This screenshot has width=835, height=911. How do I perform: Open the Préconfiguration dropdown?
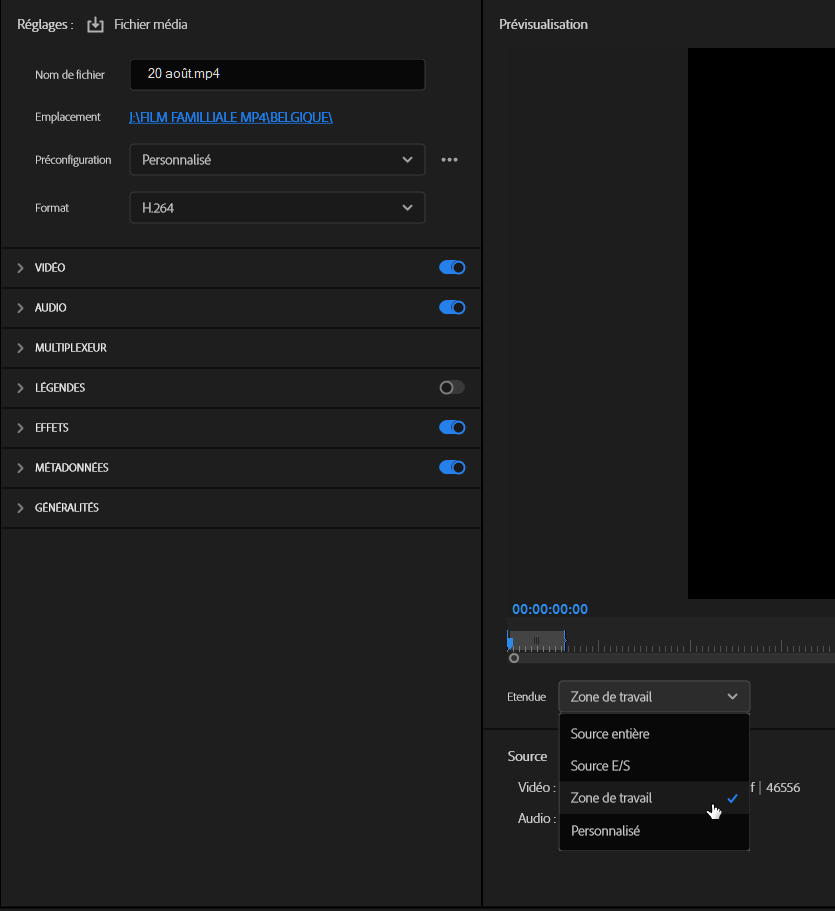[277, 160]
